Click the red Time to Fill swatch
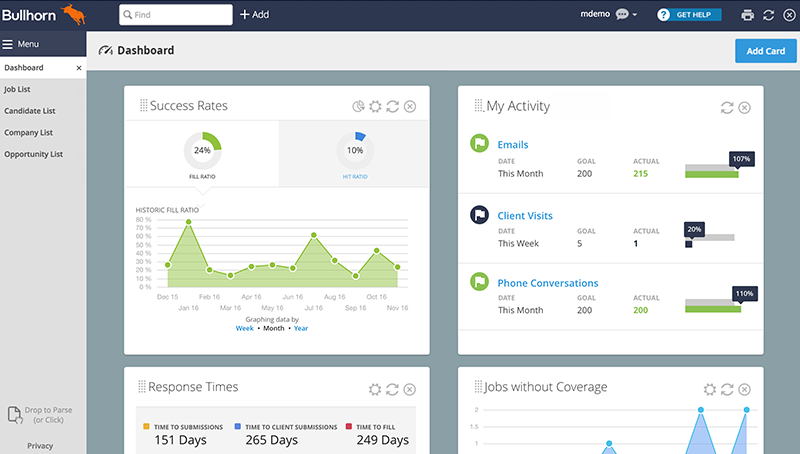The height and width of the screenshot is (454, 800). pyautogui.click(x=349, y=426)
